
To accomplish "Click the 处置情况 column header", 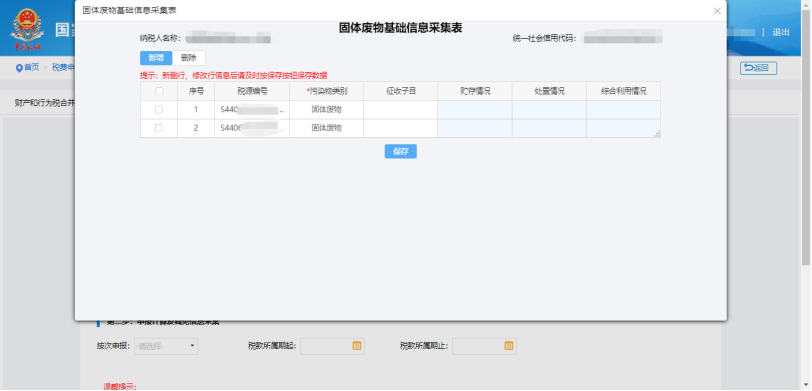I will (x=549, y=91).
